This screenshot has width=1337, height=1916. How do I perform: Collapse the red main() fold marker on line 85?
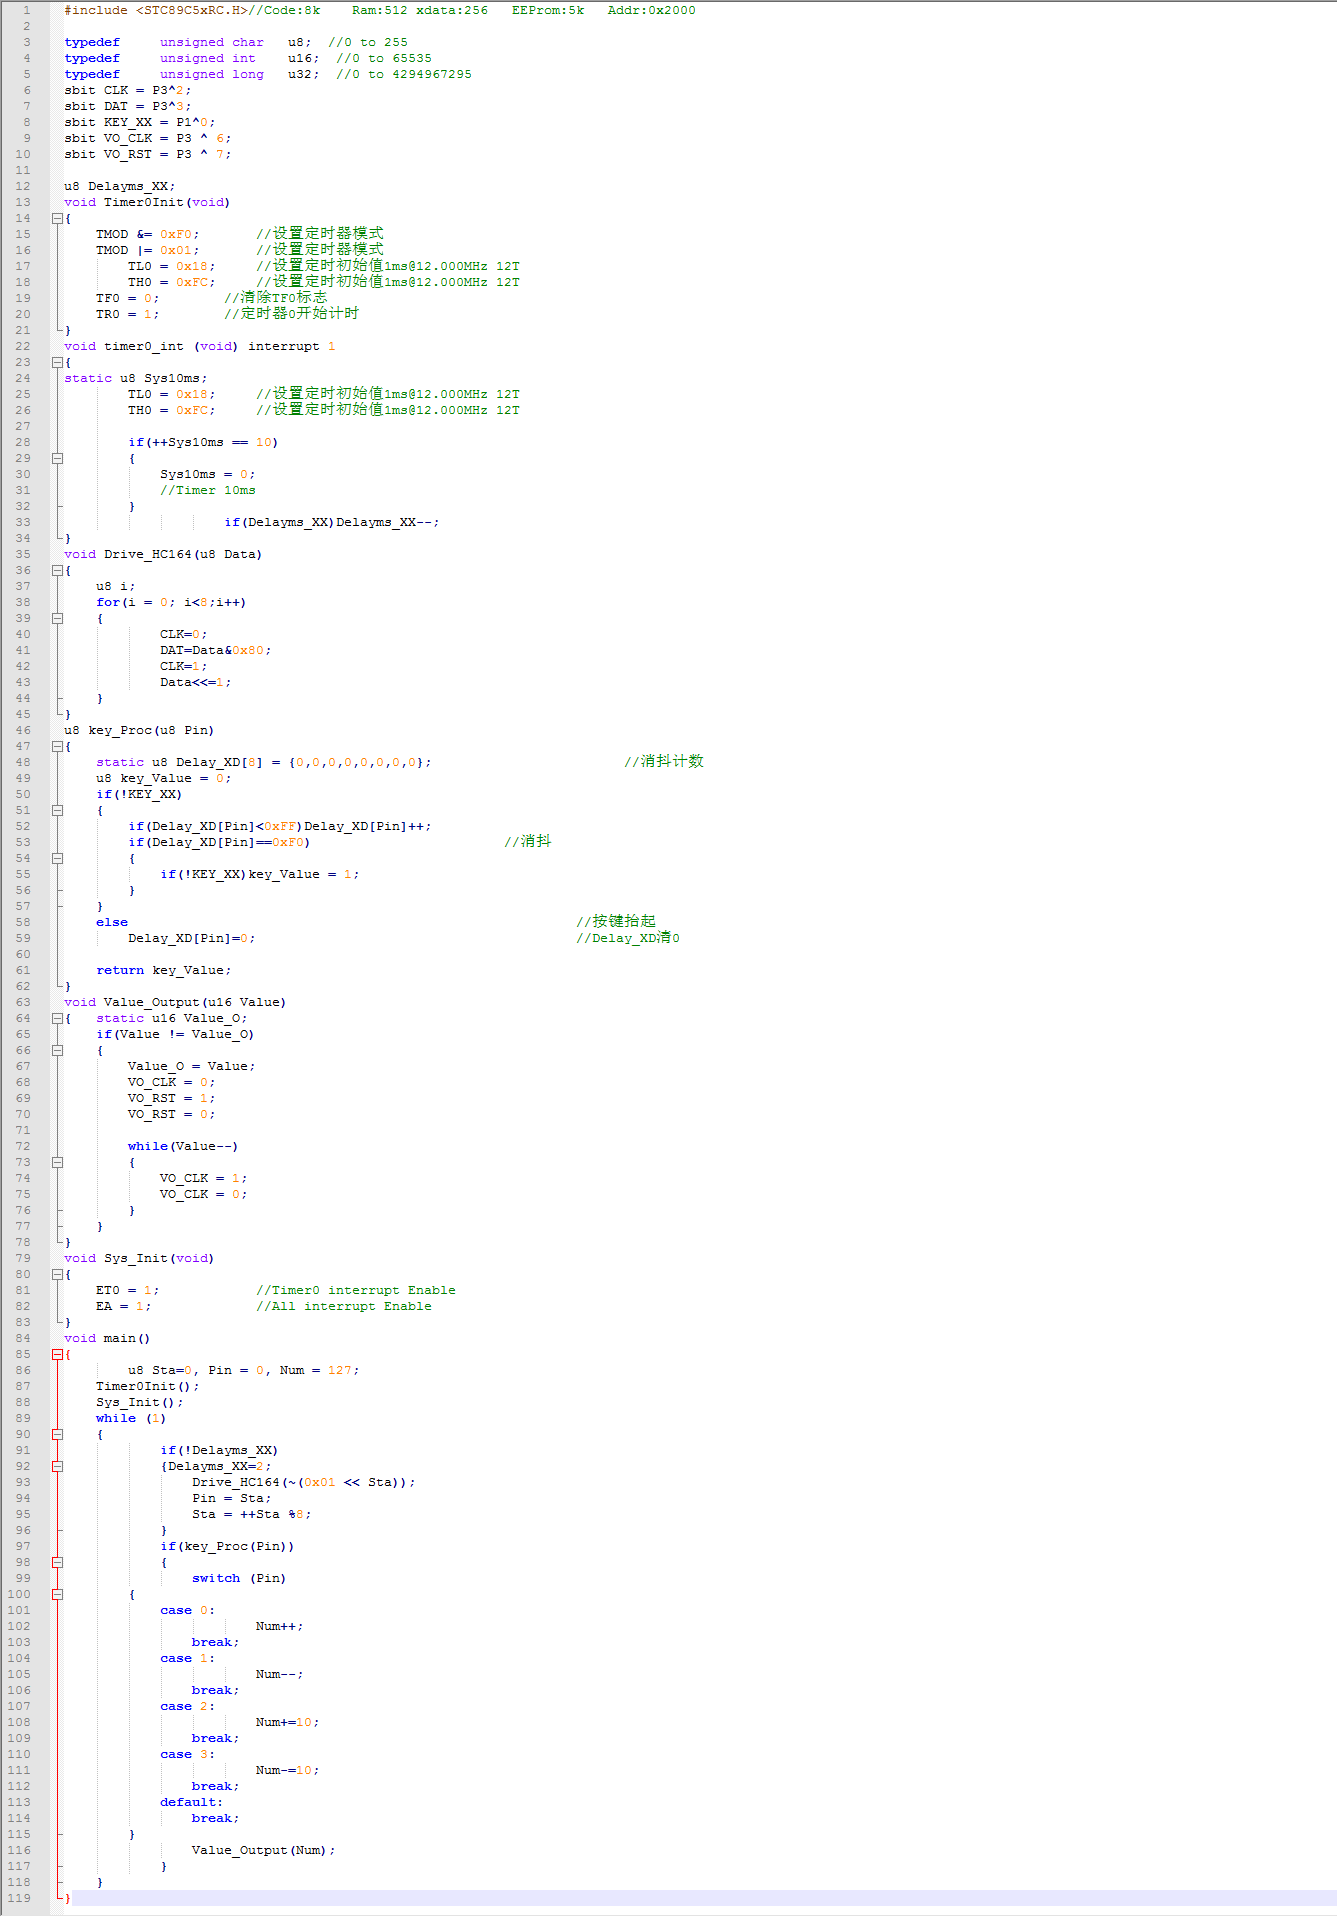coord(57,1354)
